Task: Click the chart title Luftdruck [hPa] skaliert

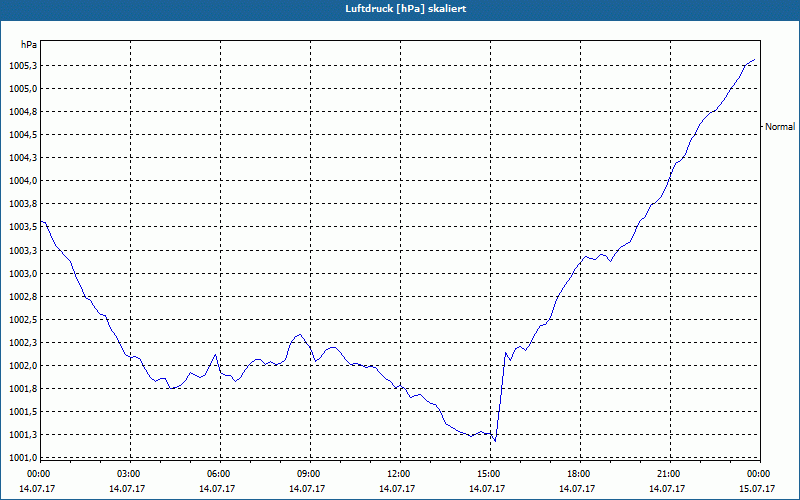Action: (405, 9)
